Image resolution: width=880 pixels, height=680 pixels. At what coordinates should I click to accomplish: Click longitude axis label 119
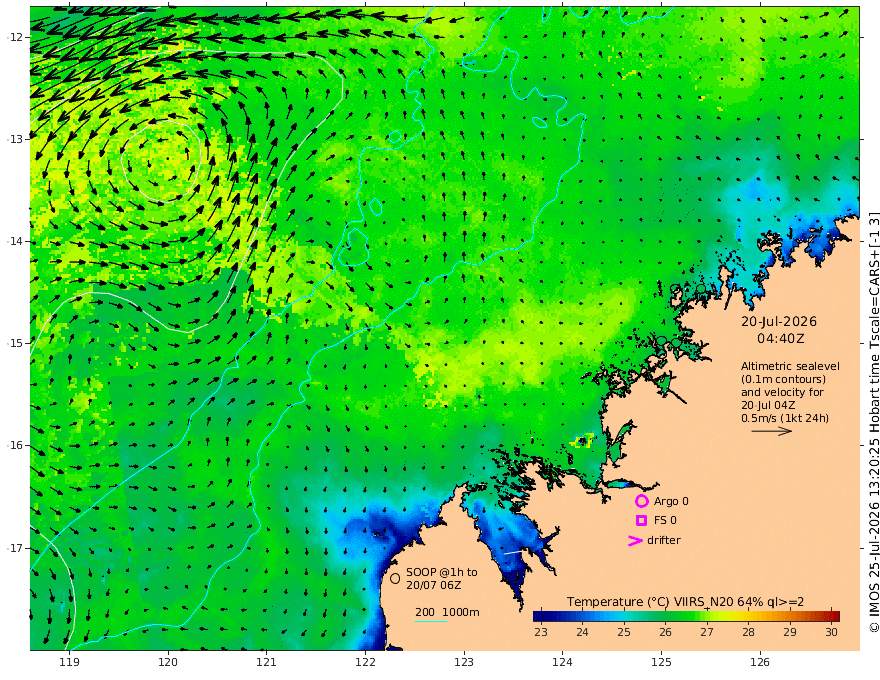point(70,663)
